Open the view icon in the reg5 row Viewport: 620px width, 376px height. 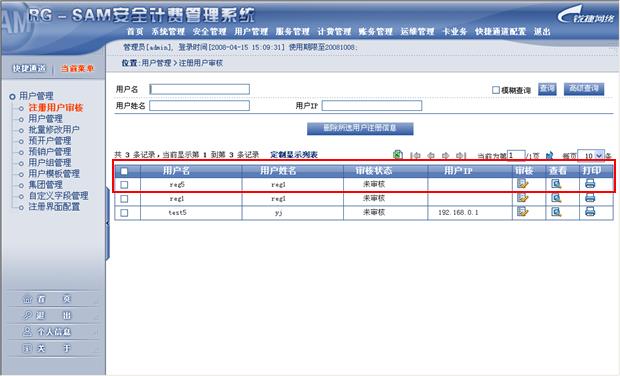click(x=556, y=183)
